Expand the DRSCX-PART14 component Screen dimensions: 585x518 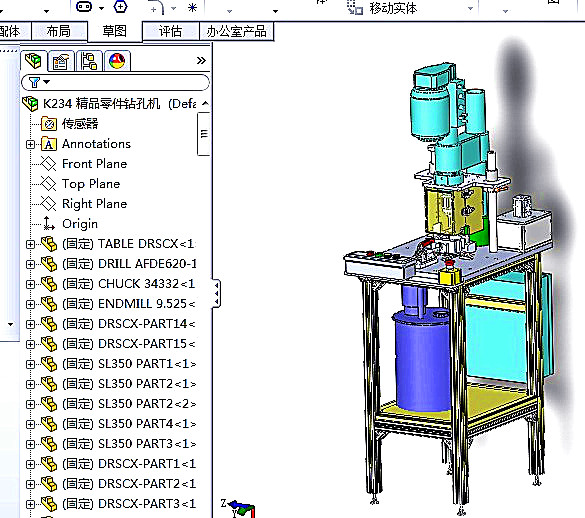pos(31,324)
